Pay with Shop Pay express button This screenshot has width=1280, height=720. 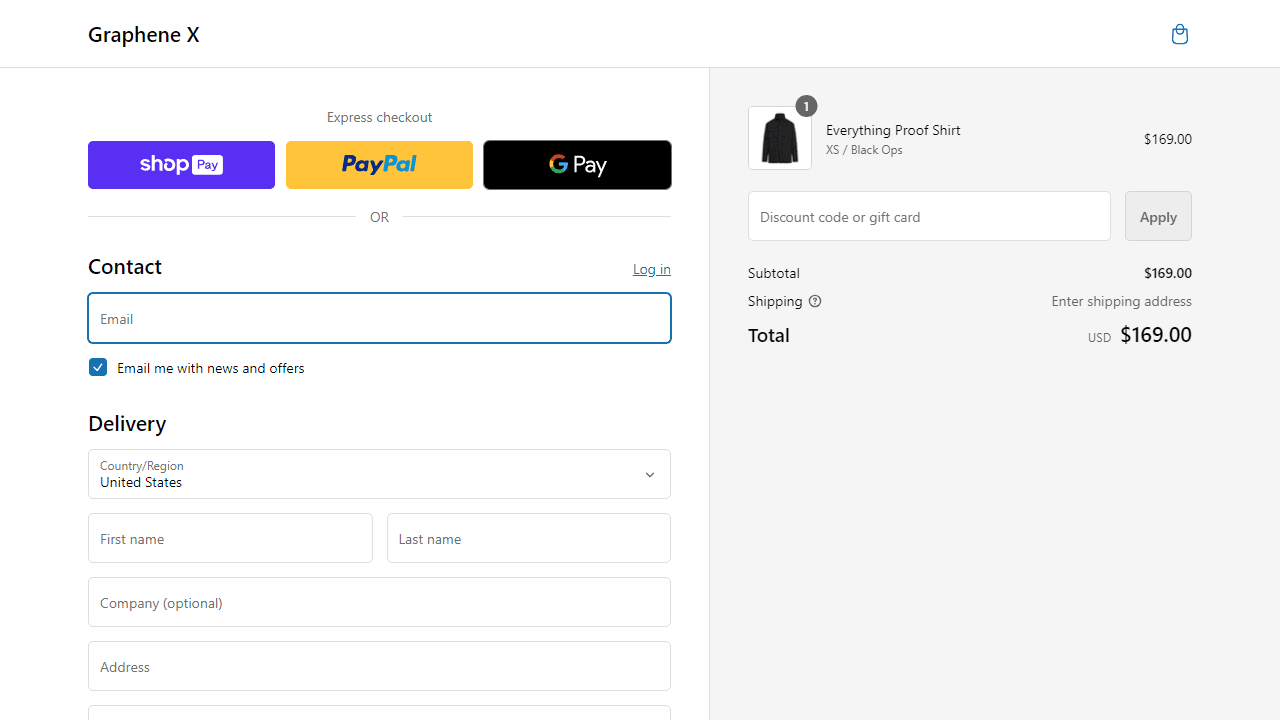[x=181, y=165]
